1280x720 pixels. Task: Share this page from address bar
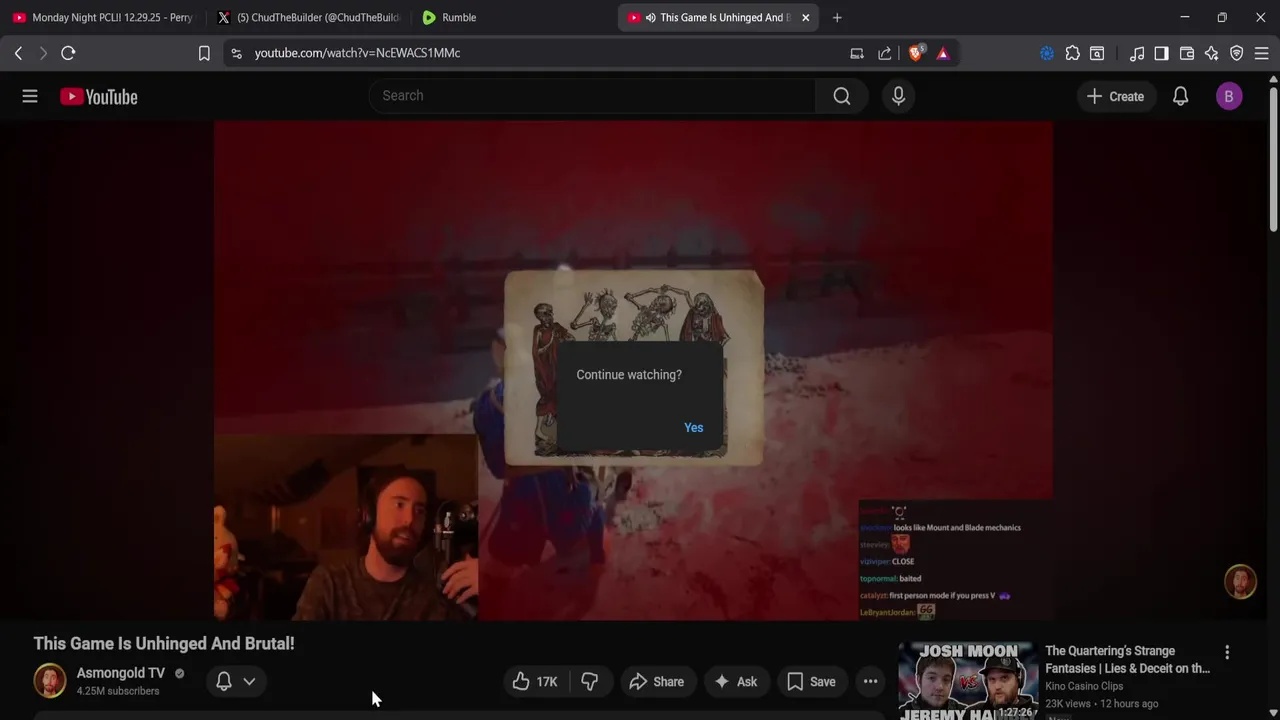pos(885,53)
